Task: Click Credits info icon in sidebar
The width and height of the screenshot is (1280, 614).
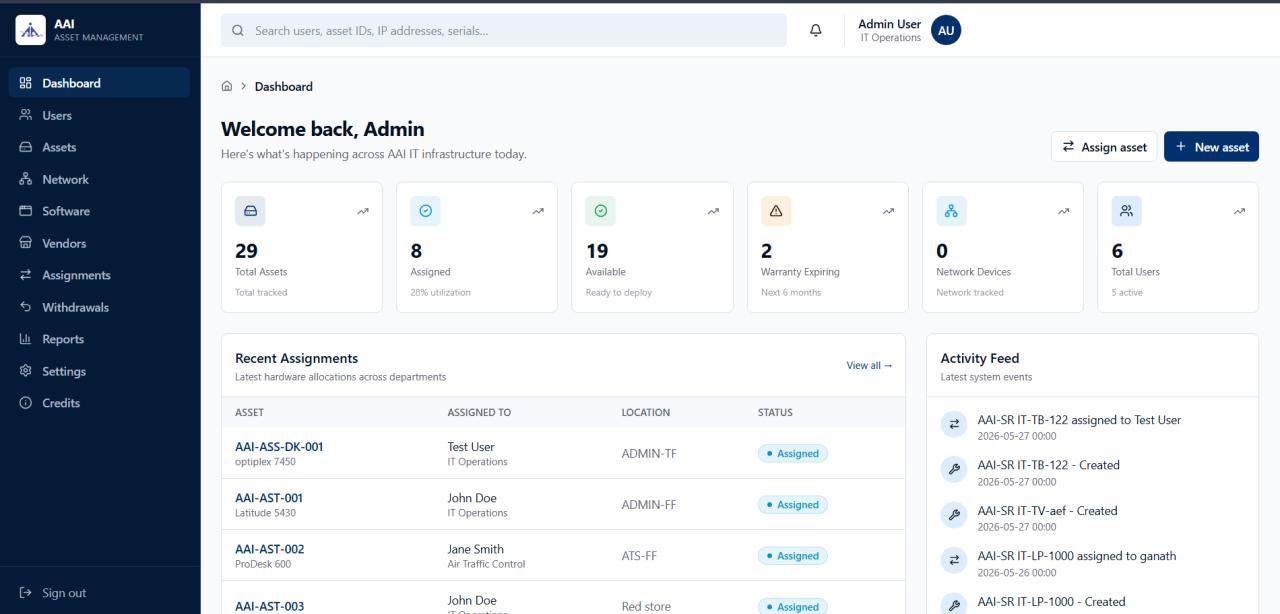Action: pos(26,403)
